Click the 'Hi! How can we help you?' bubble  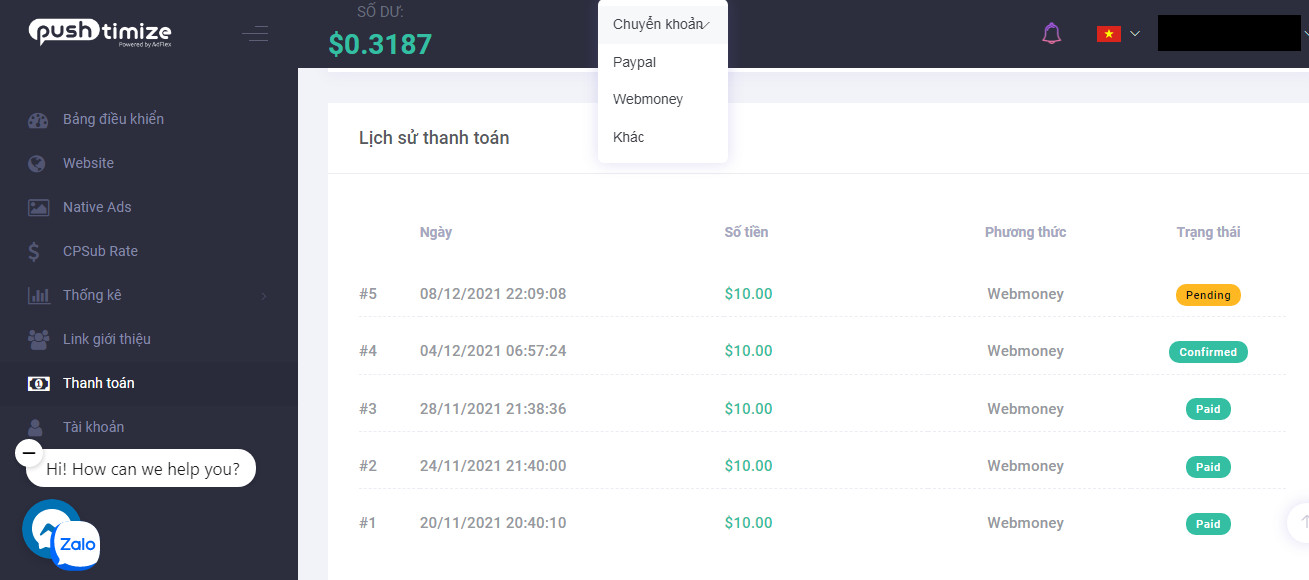pyautogui.click(x=142, y=468)
